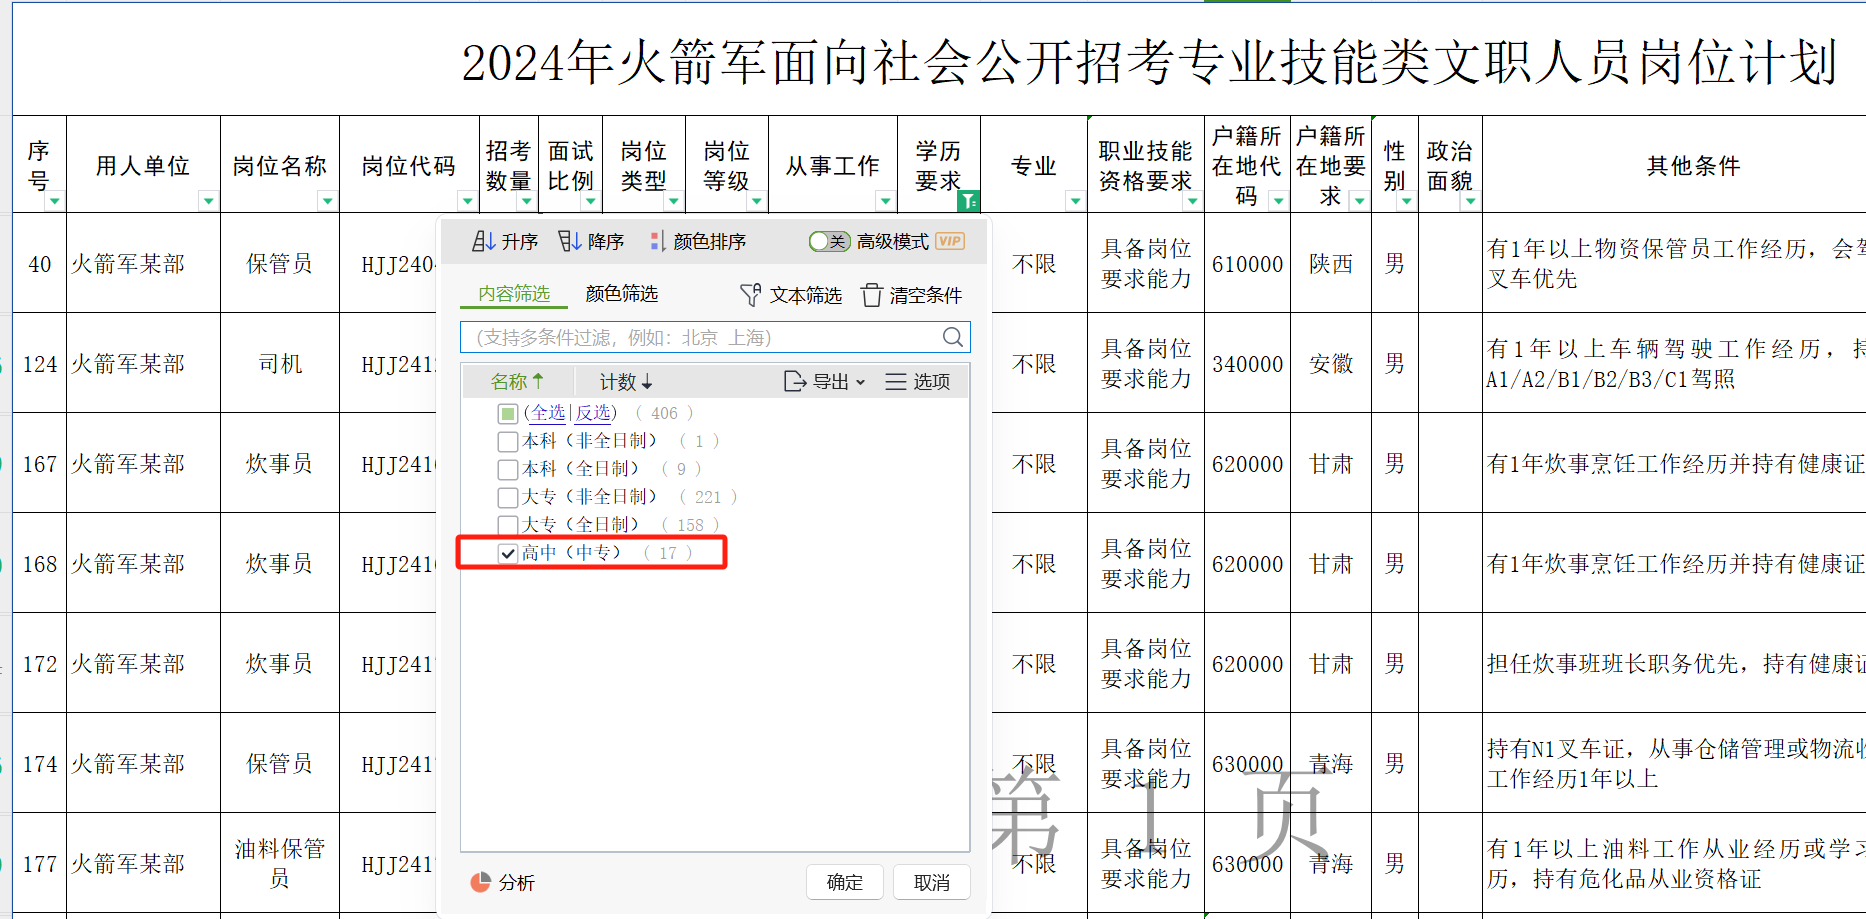Click the active filter icon on 学历要求 column

coord(968,201)
